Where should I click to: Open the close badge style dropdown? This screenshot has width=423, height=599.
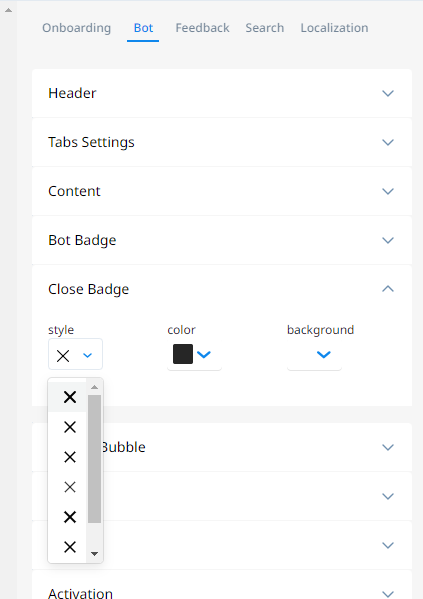tap(75, 354)
